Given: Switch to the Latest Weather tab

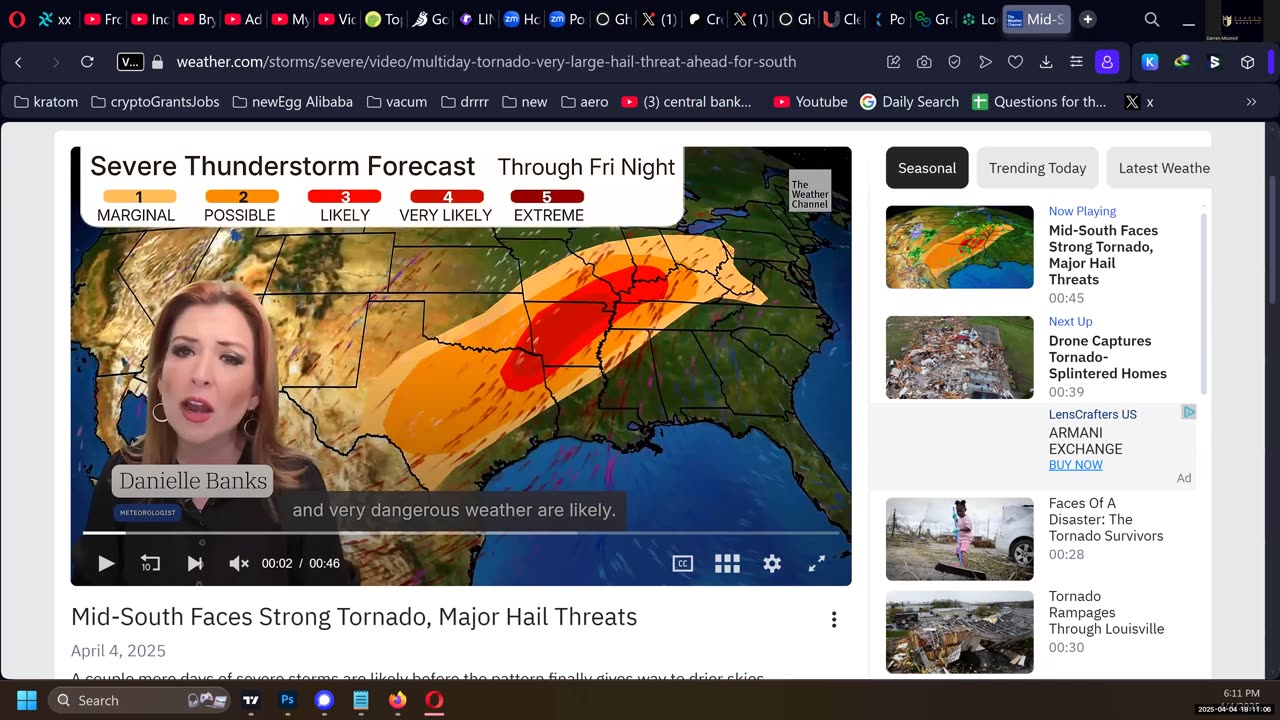Looking at the screenshot, I should [x=1160, y=168].
